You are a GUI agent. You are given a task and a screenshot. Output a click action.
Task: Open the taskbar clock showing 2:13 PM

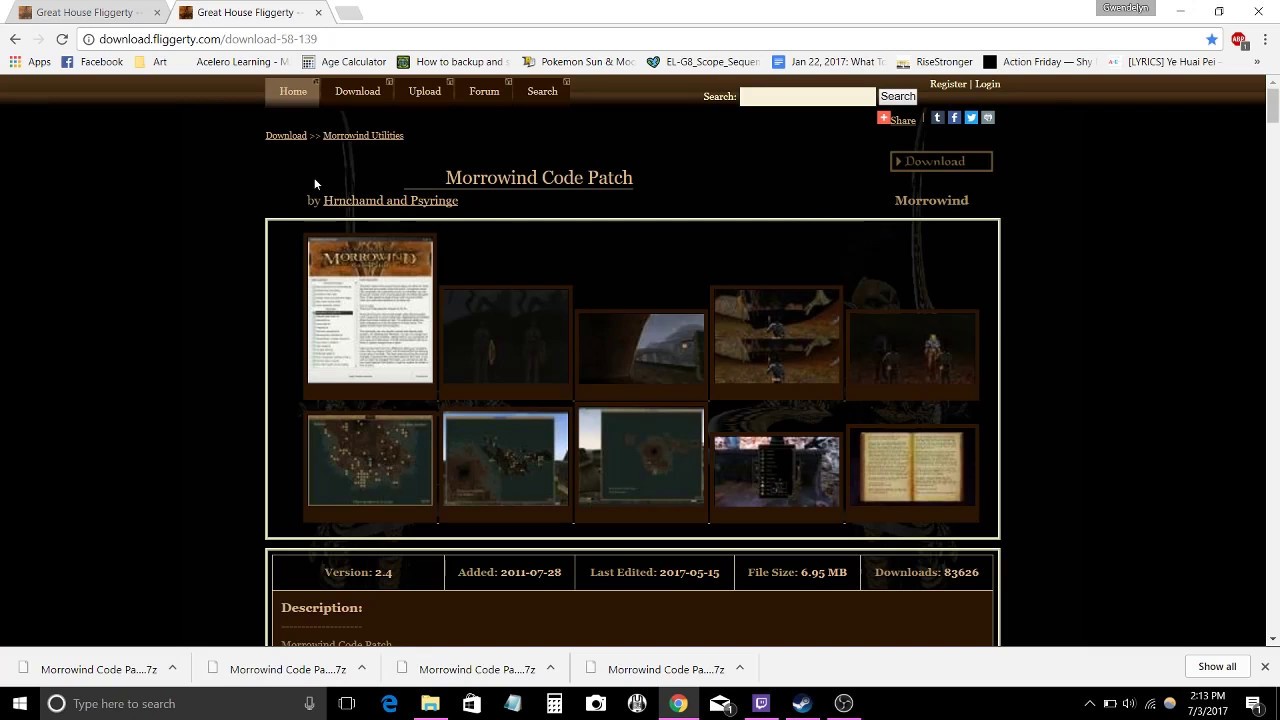click(1207, 704)
